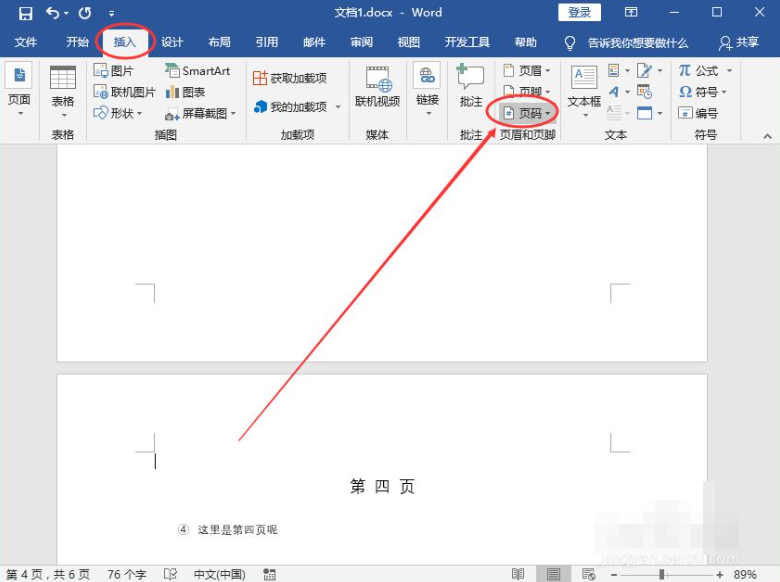Add a comment with 批注
Viewport: 780px width, 582px height.
[x=470, y=86]
